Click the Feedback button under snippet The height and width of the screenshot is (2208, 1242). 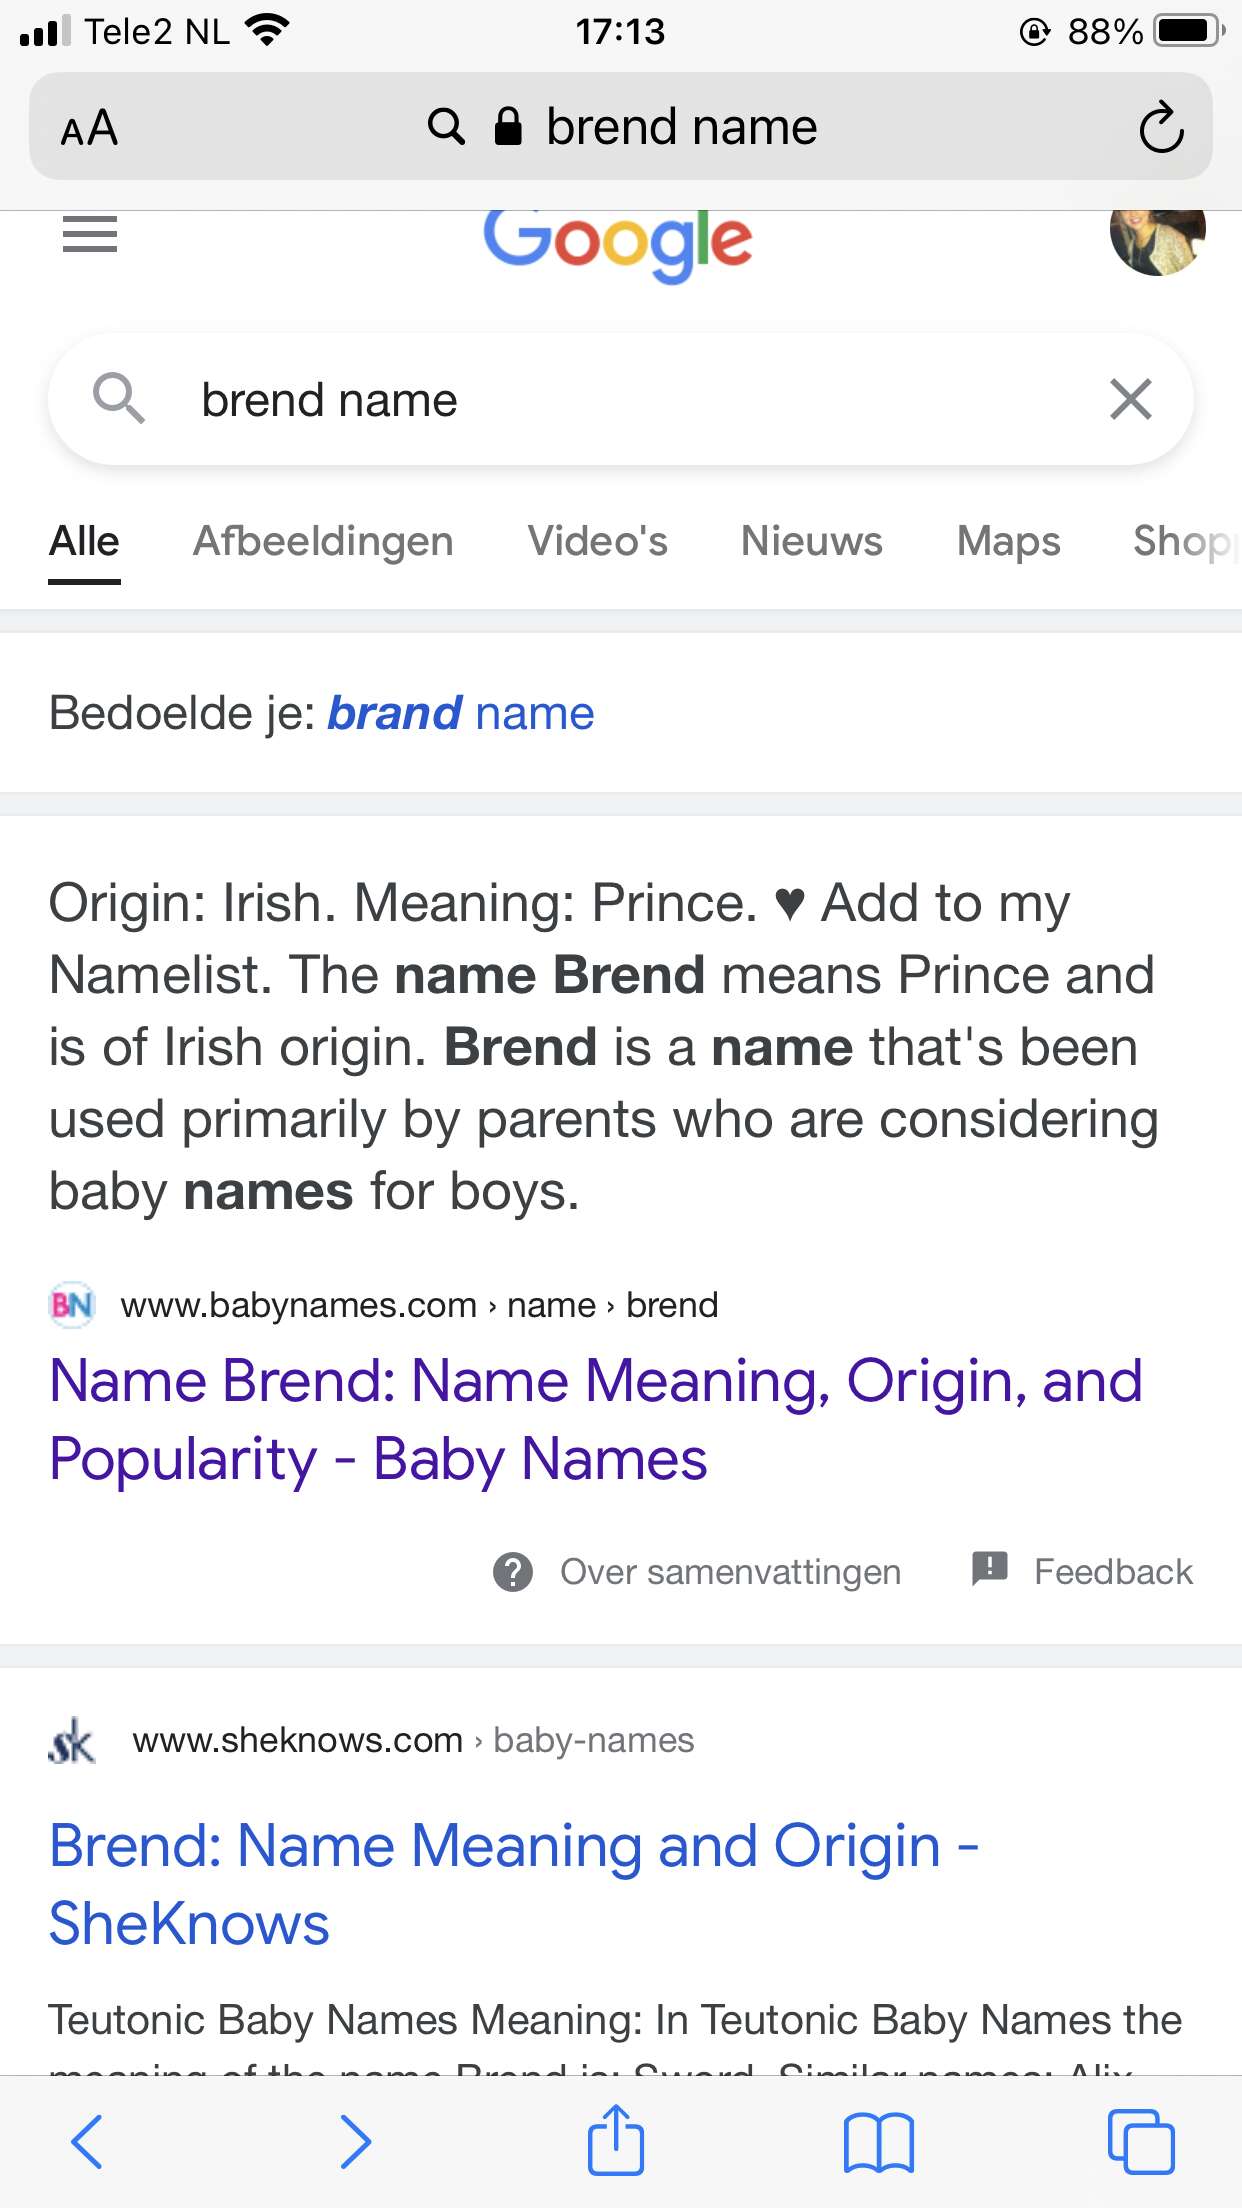(x=1082, y=1571)
